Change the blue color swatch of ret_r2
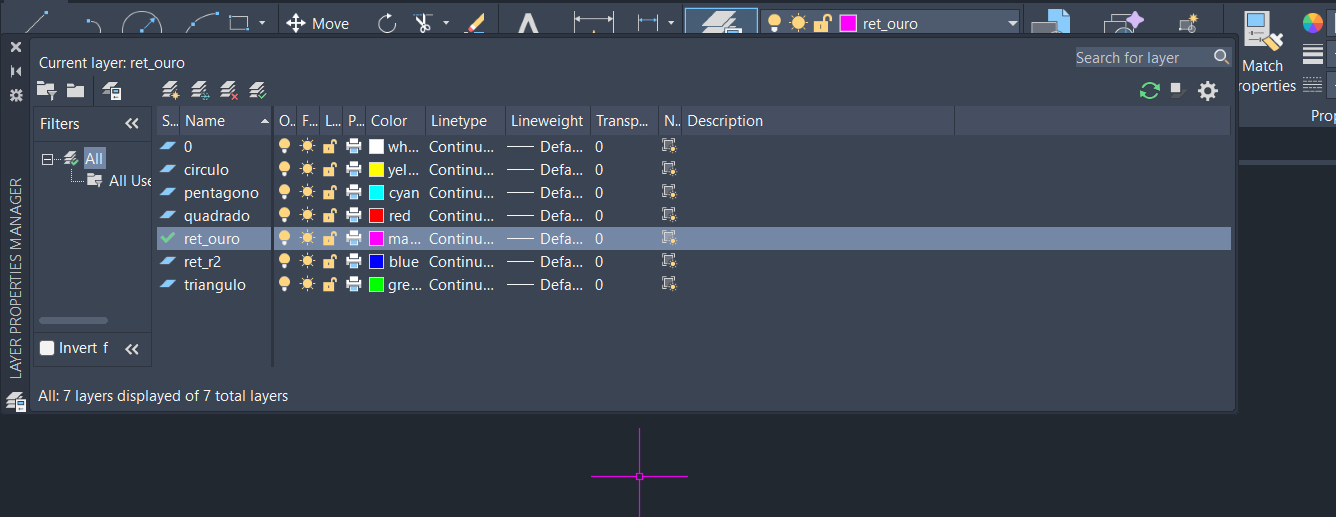Screen dimensions: 1336x517 (x=376, y=262)
